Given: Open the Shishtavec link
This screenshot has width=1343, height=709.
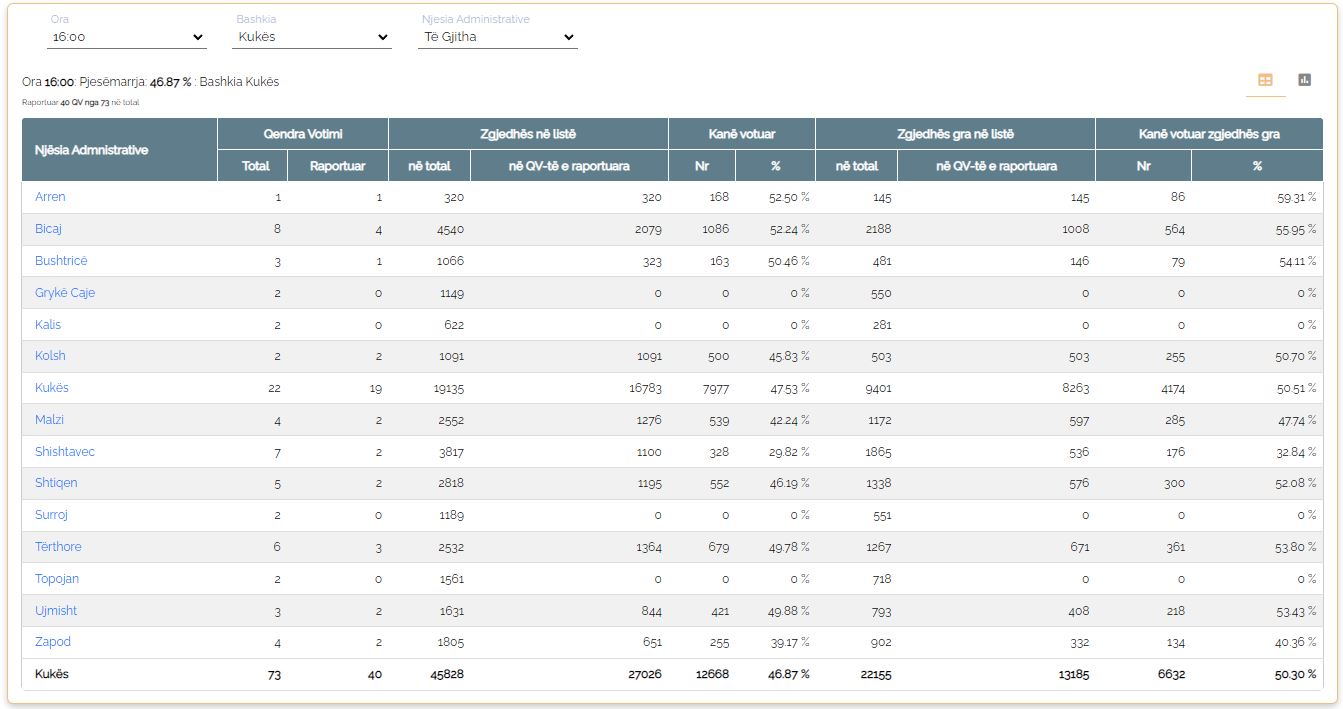Looking at the screenshot, I should (65, 452).
